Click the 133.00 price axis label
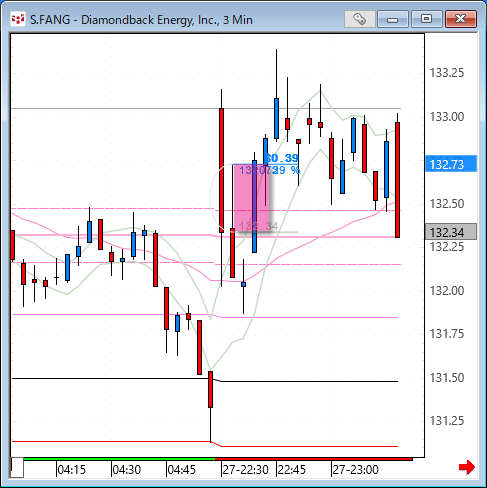487x488 pixels. (x=447, y=117)
